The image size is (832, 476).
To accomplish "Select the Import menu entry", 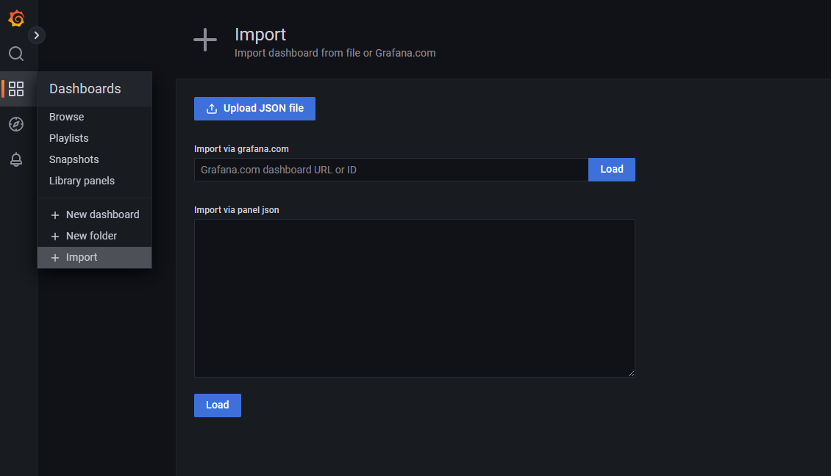I will pos(95,257).
